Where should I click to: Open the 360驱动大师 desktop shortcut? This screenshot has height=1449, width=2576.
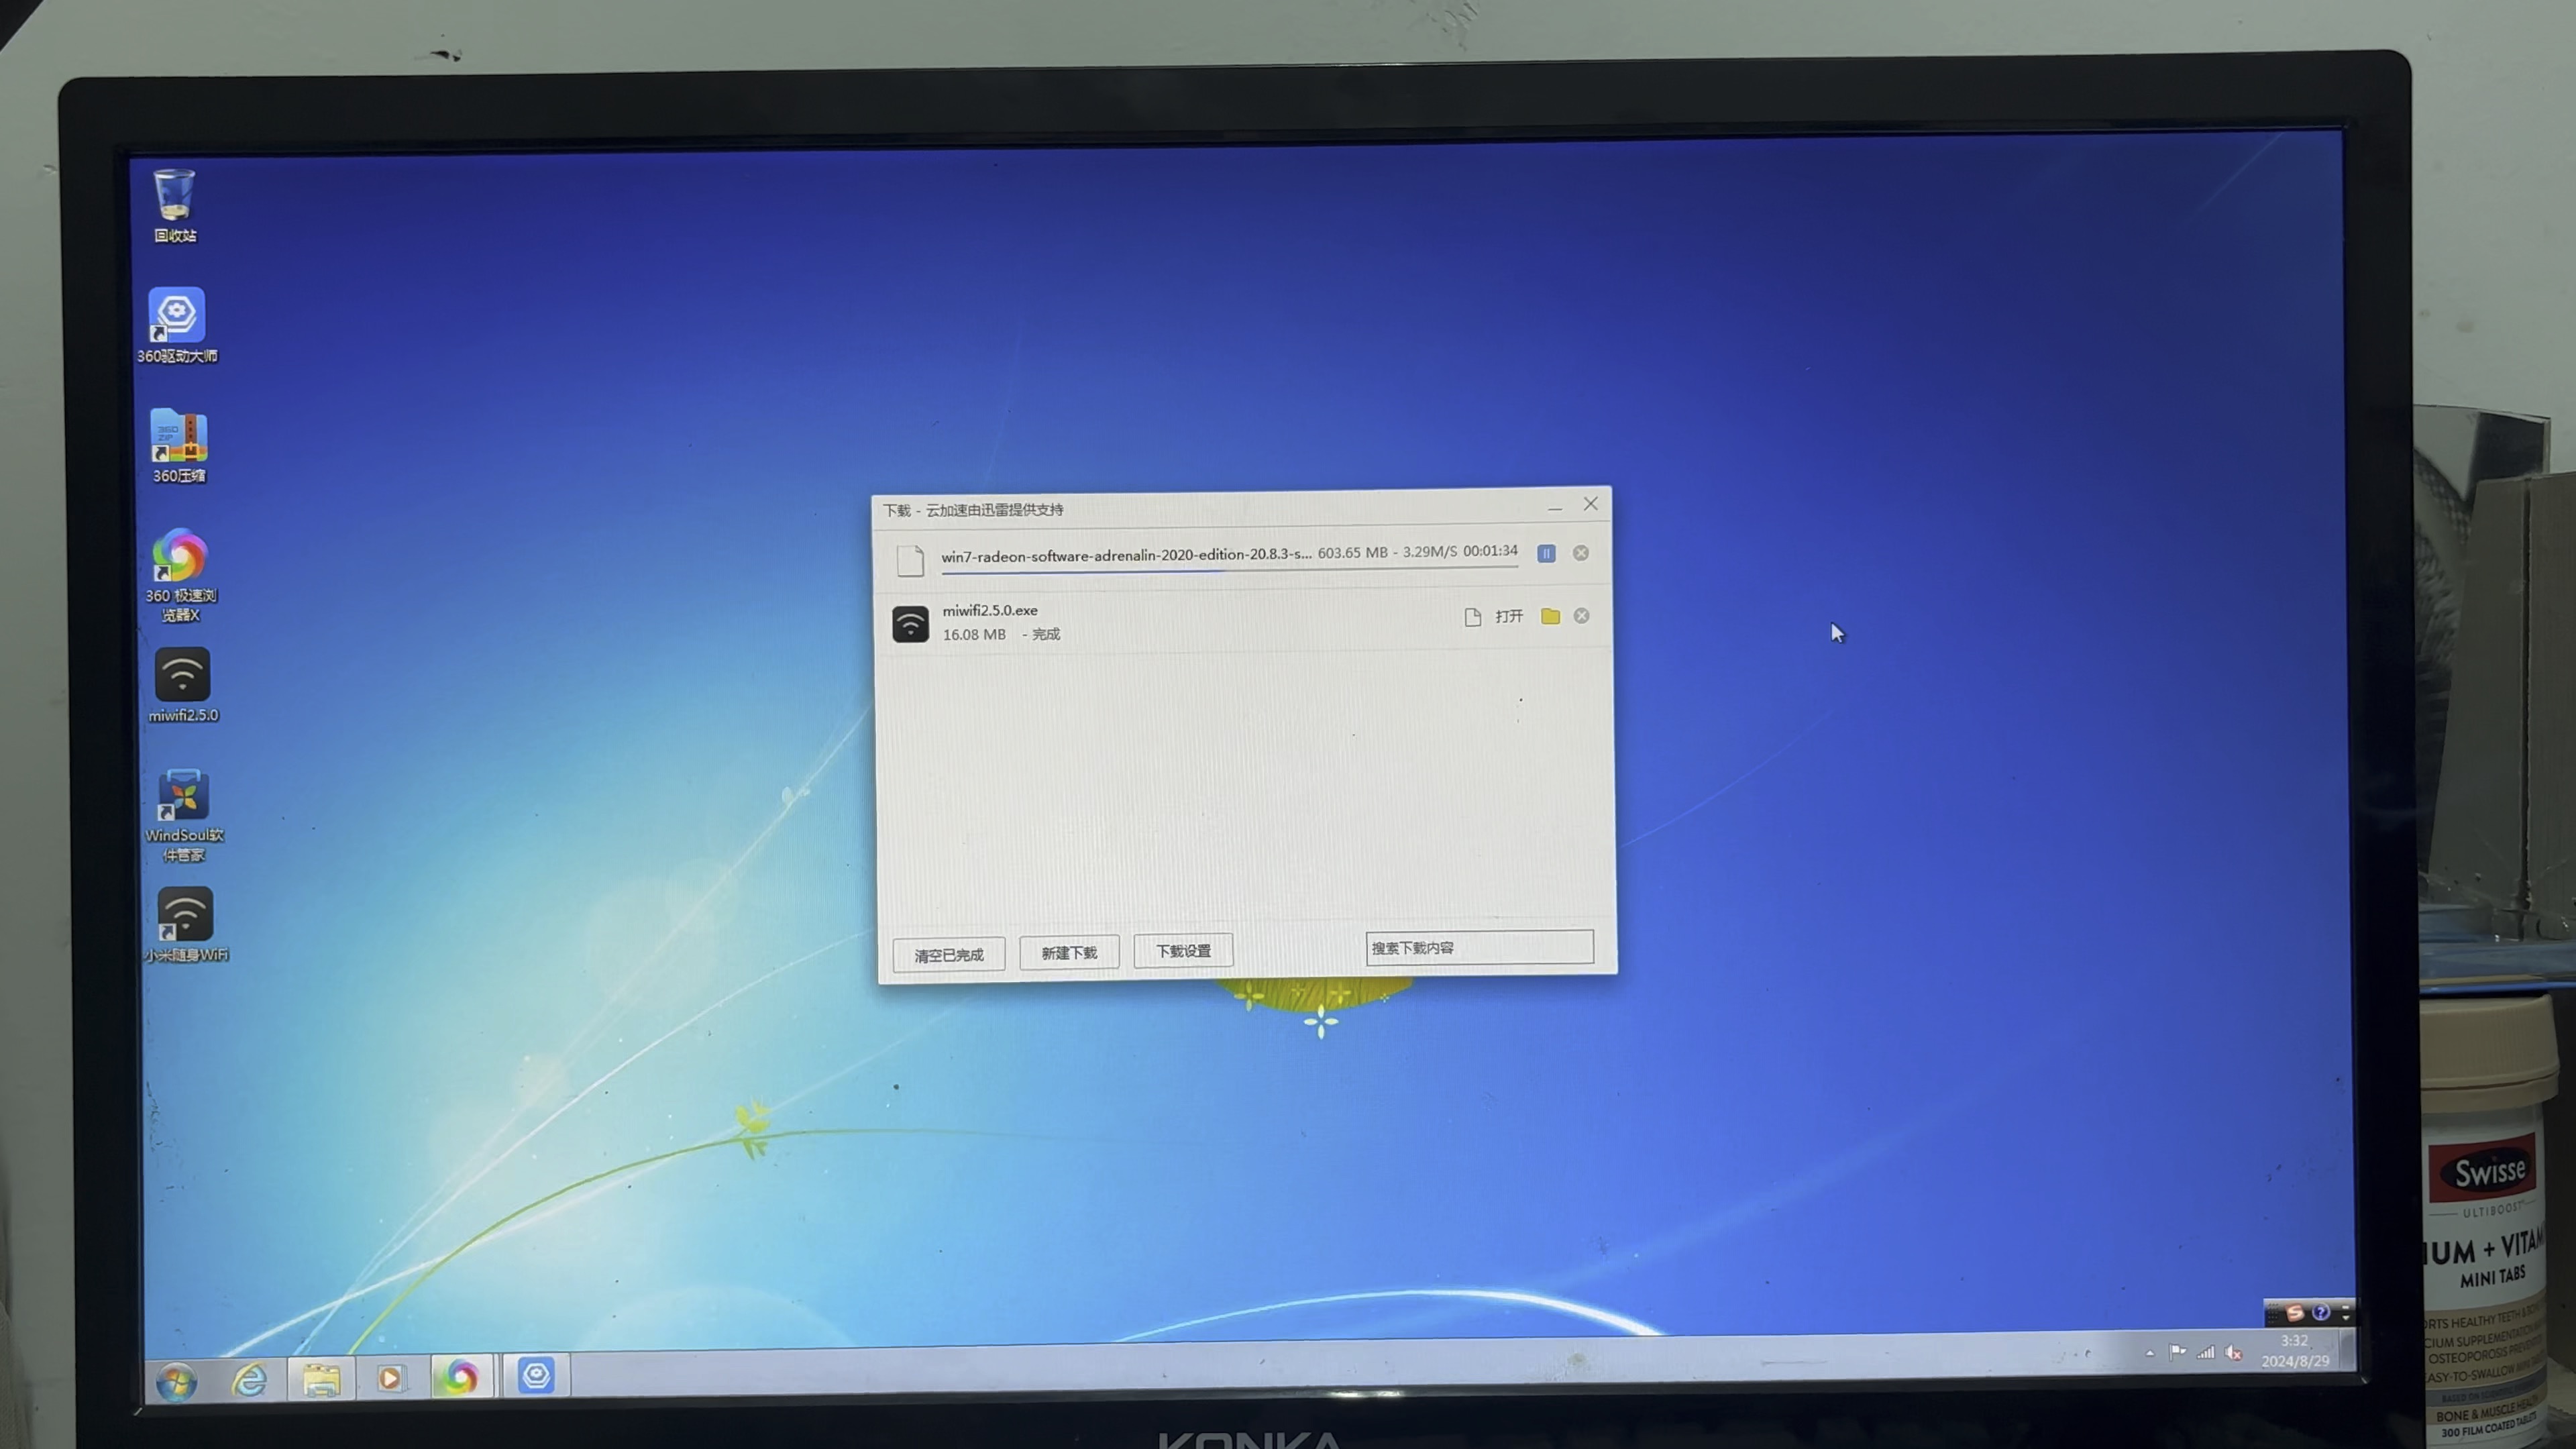click(177, 326)
